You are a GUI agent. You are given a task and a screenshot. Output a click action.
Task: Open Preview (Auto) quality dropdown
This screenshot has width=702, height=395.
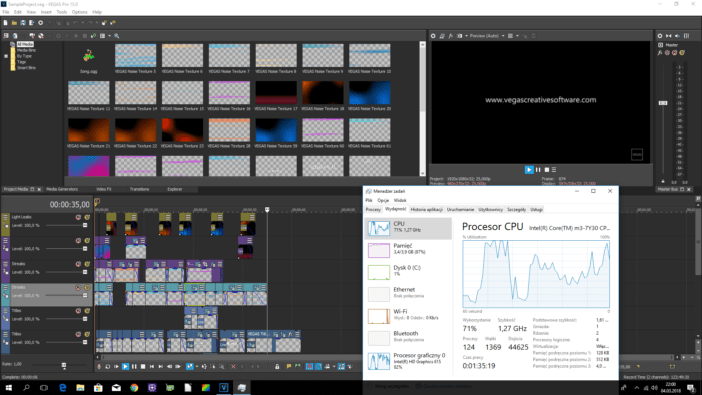(503, 36)
